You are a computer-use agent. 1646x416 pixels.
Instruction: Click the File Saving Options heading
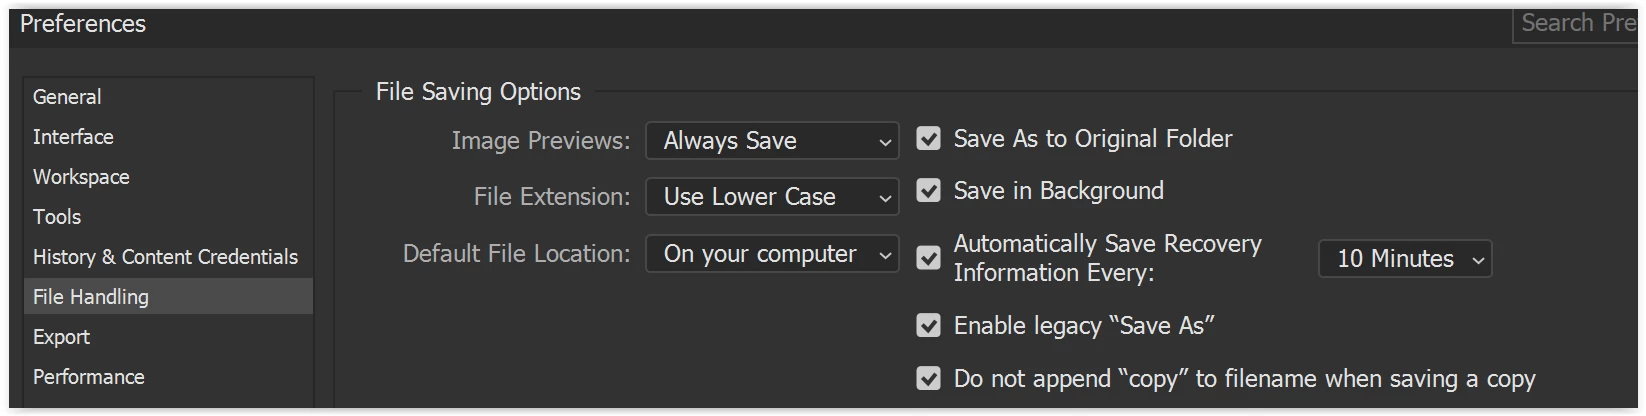(478, 92)
